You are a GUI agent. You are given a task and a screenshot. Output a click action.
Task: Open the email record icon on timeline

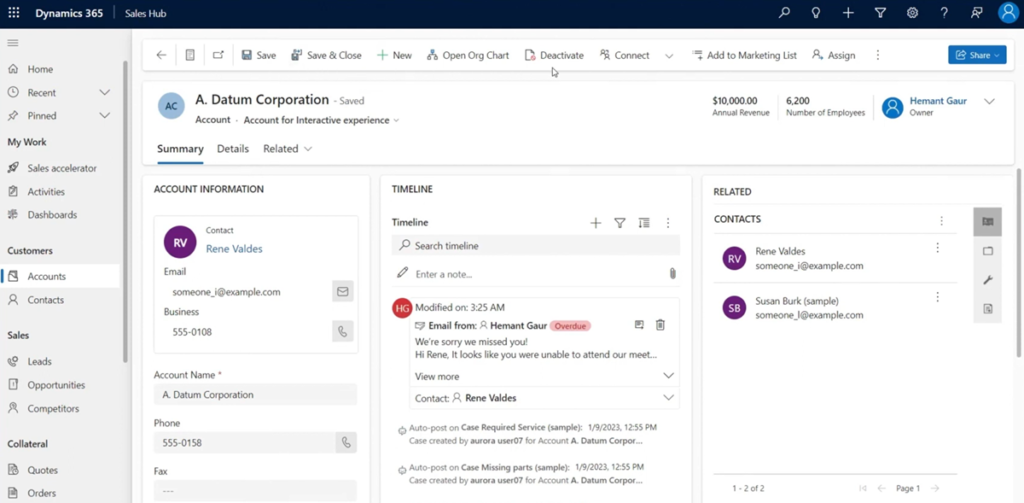(x=639, y=325)
